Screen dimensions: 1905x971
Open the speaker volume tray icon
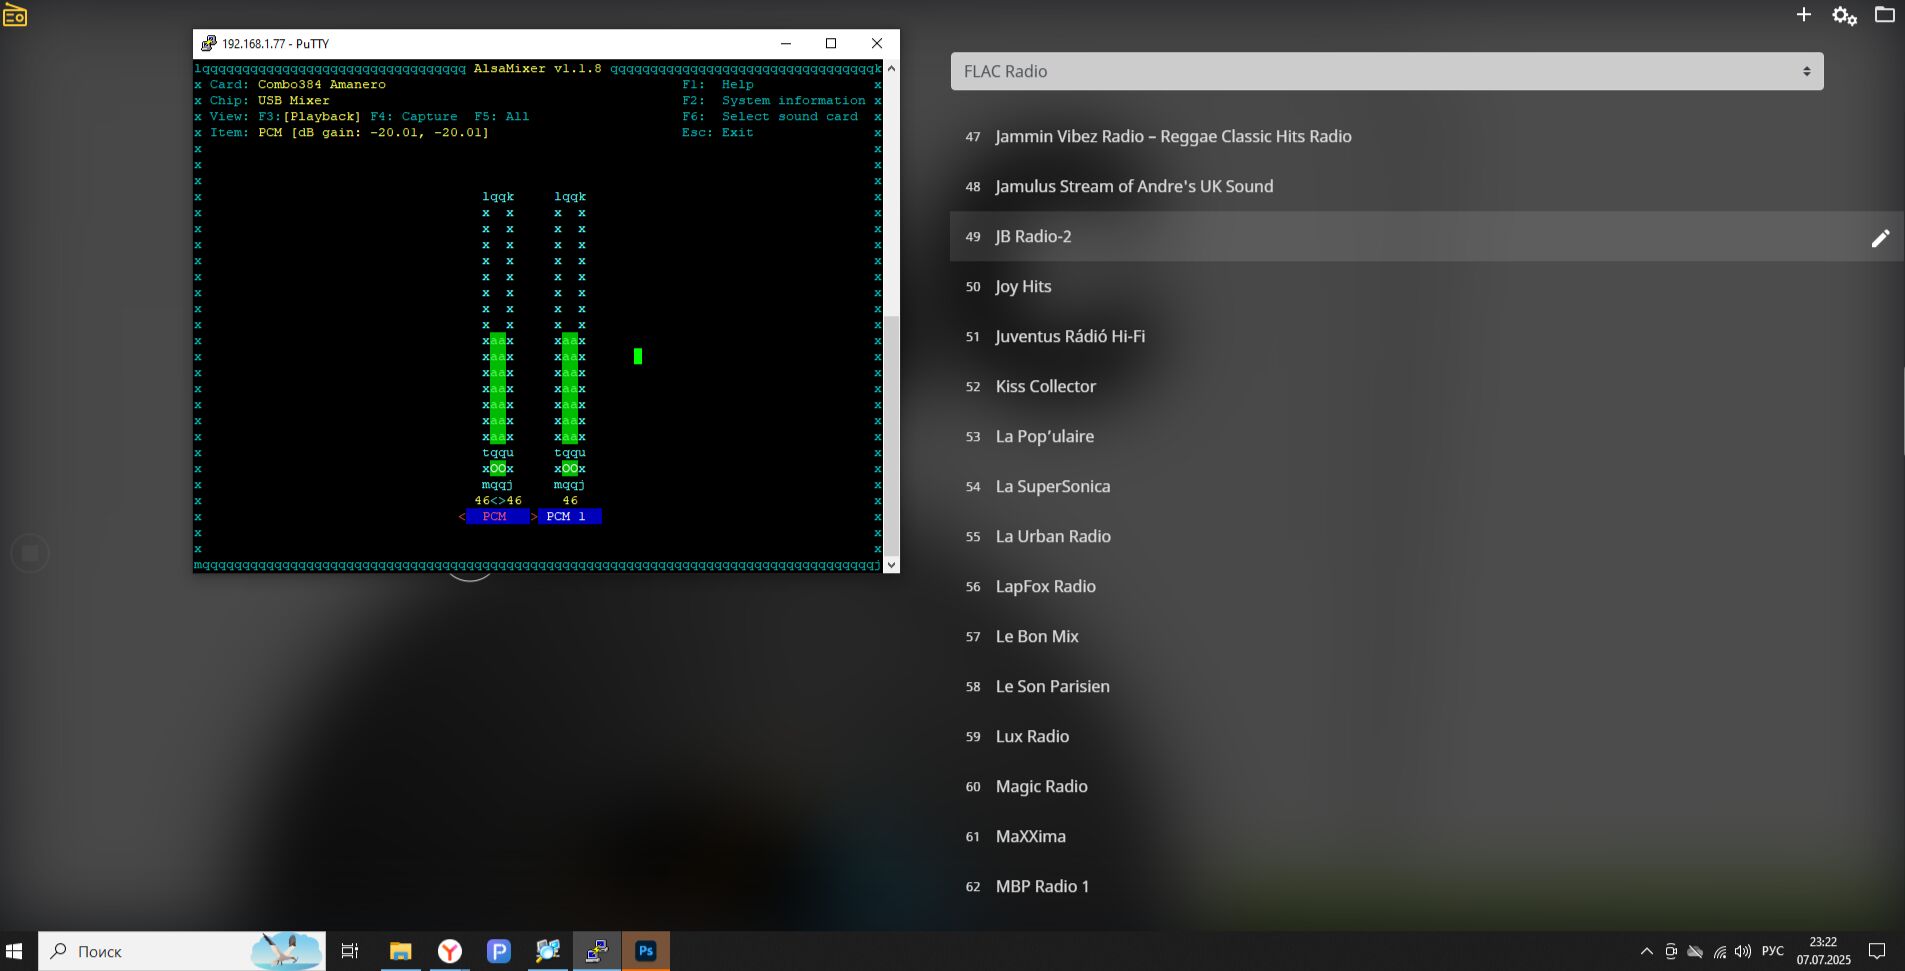click(1743, 951)
